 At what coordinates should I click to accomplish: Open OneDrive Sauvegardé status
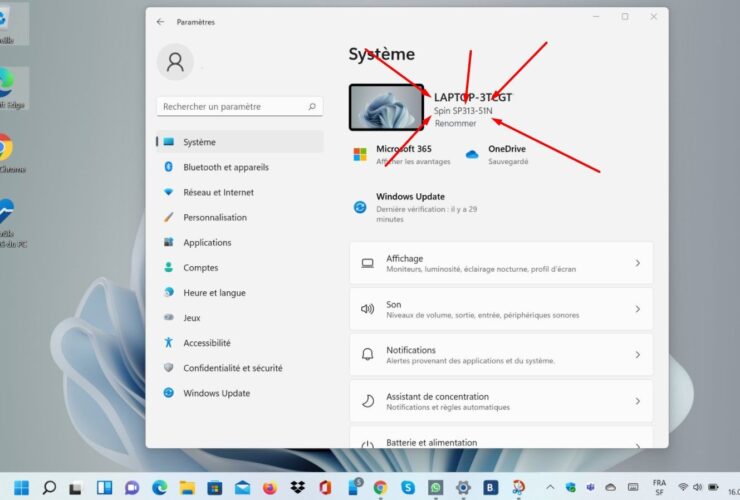(508, 161)
